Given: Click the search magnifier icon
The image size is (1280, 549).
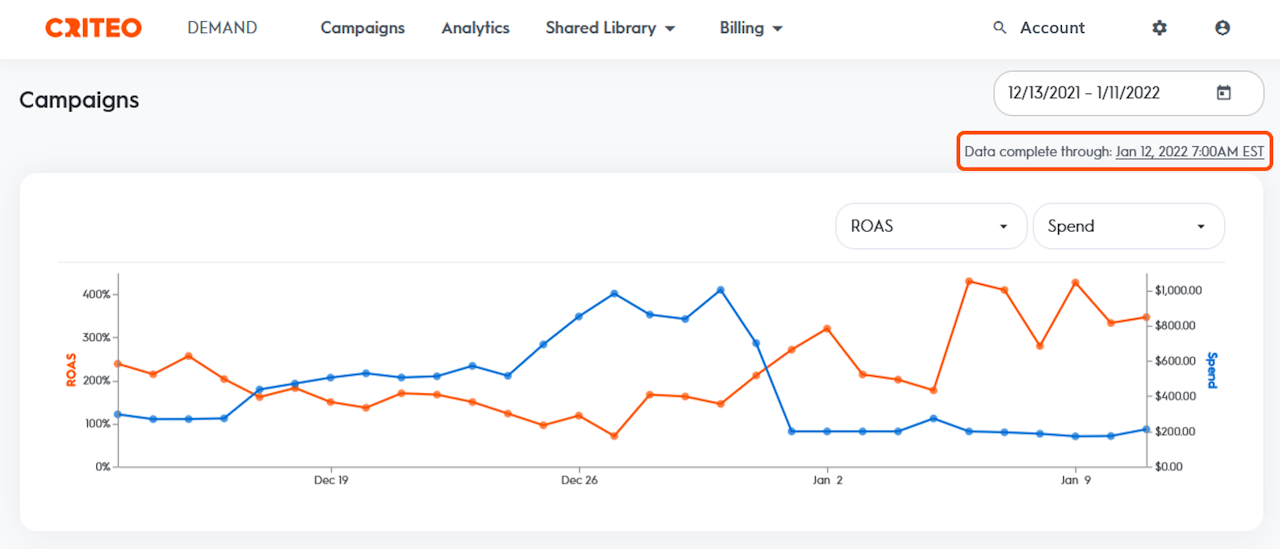Looking at the screenshot, I should (x=999, y=28).
